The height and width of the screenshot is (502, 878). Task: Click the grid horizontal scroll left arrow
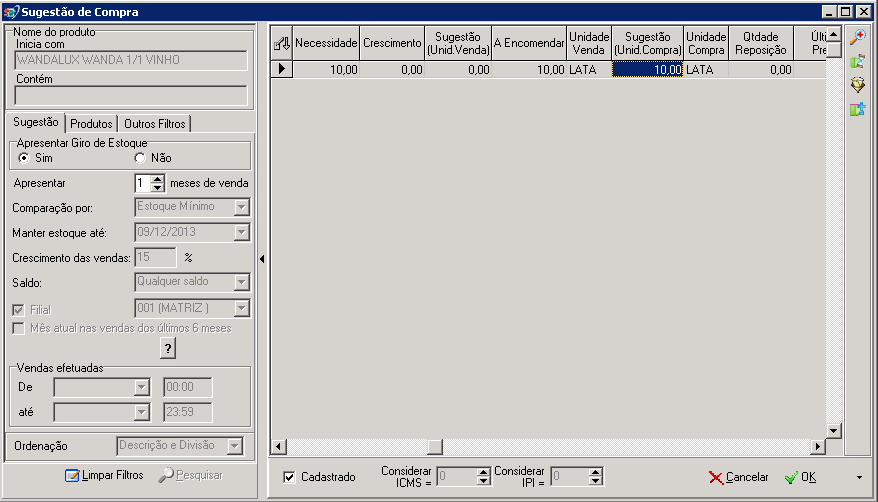point(278,447)
